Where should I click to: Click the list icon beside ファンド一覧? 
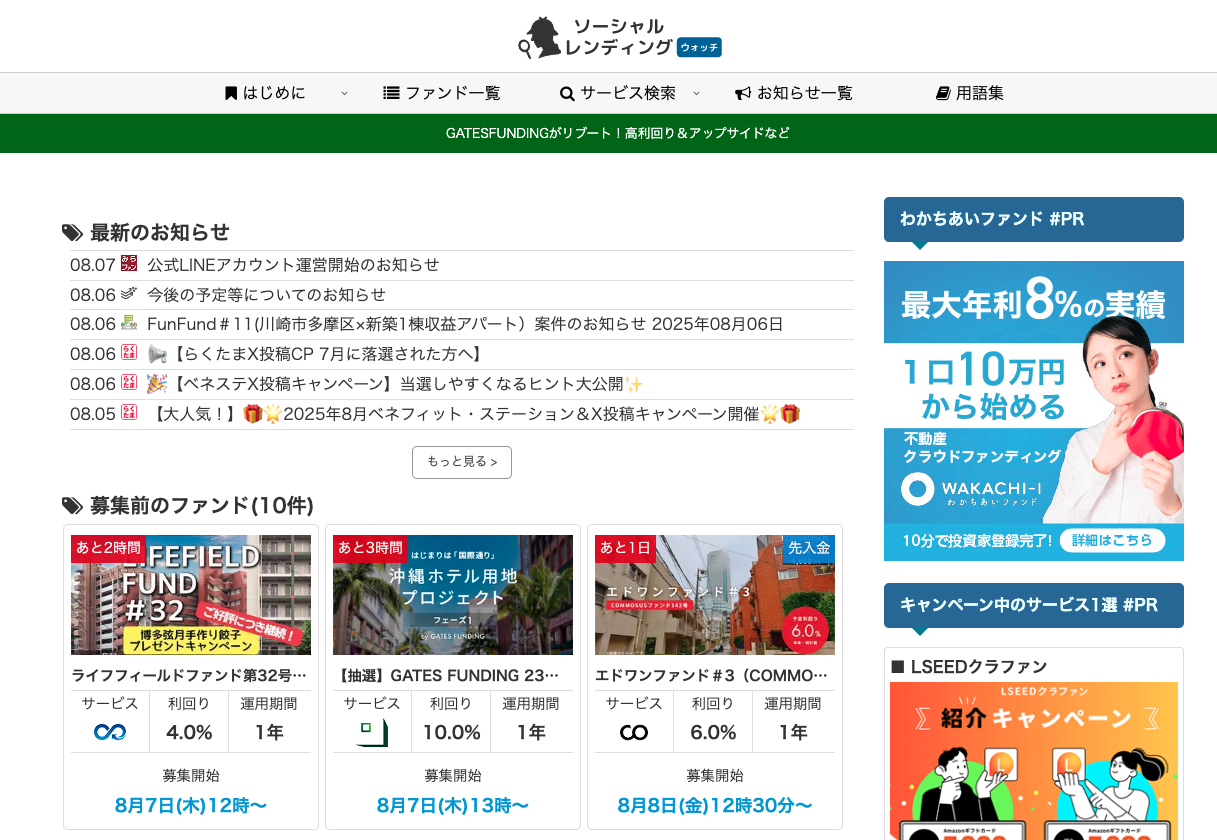(391, 93)
